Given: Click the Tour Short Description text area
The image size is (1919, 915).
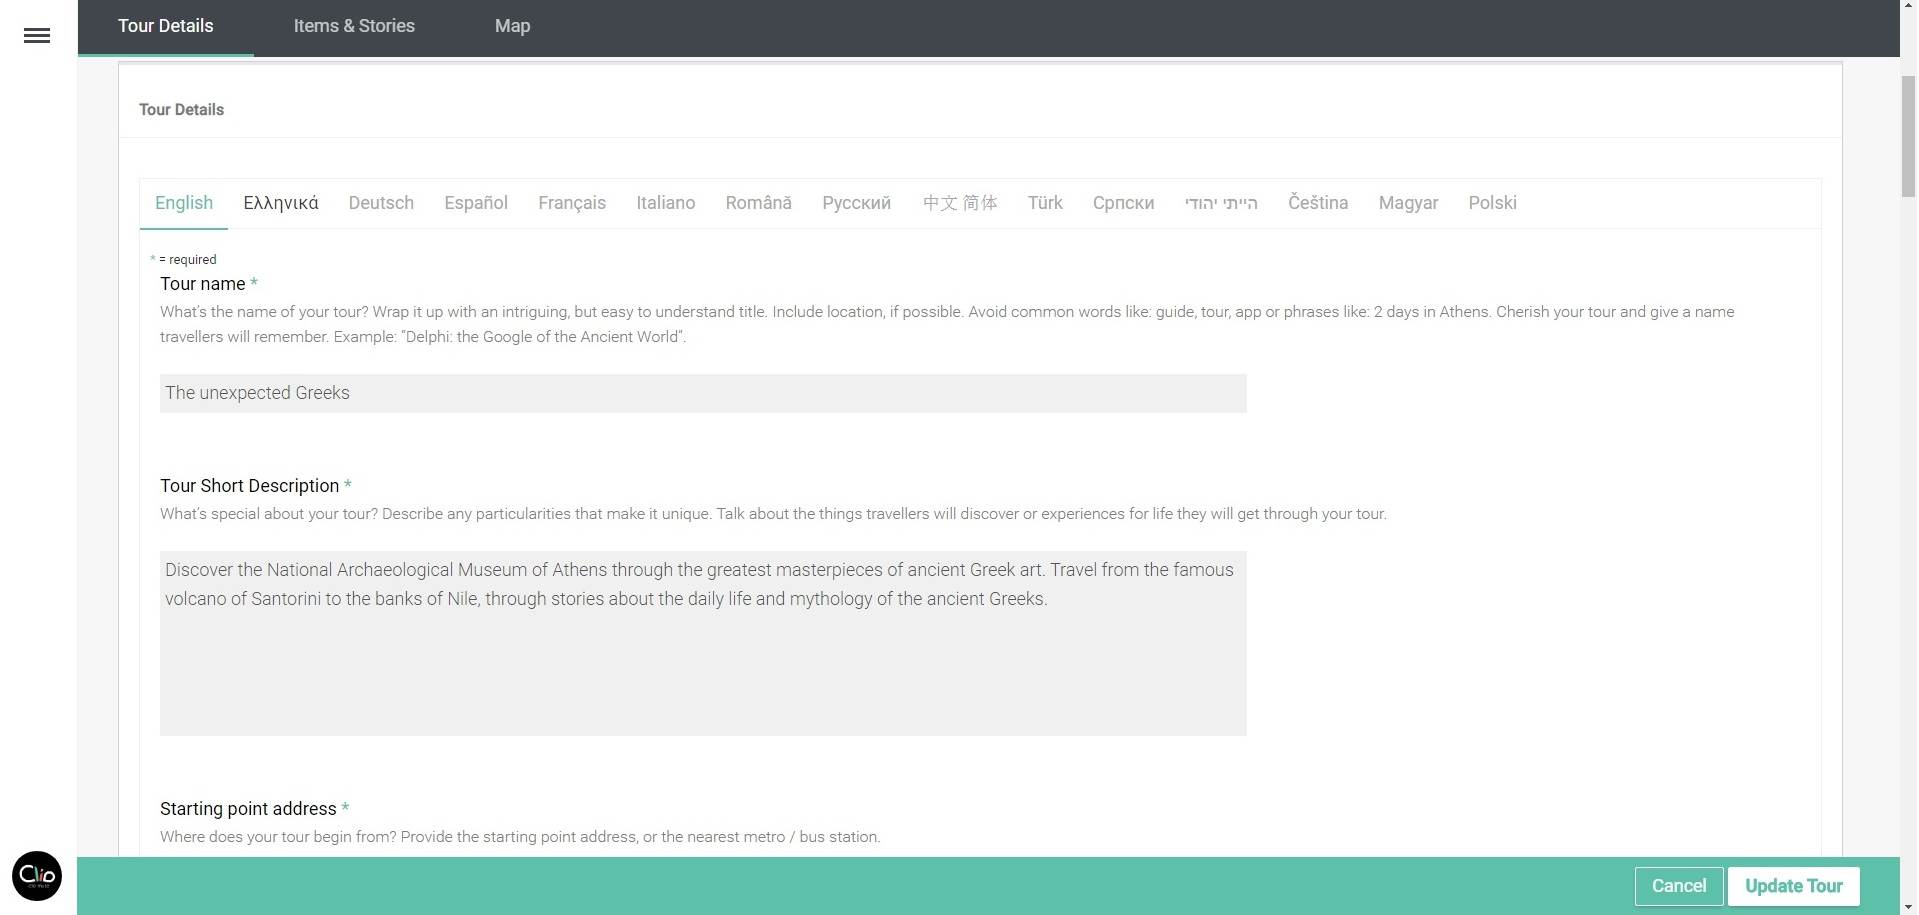Looking at the screenshot, I should pyautogui.click(x=703, y=643).
